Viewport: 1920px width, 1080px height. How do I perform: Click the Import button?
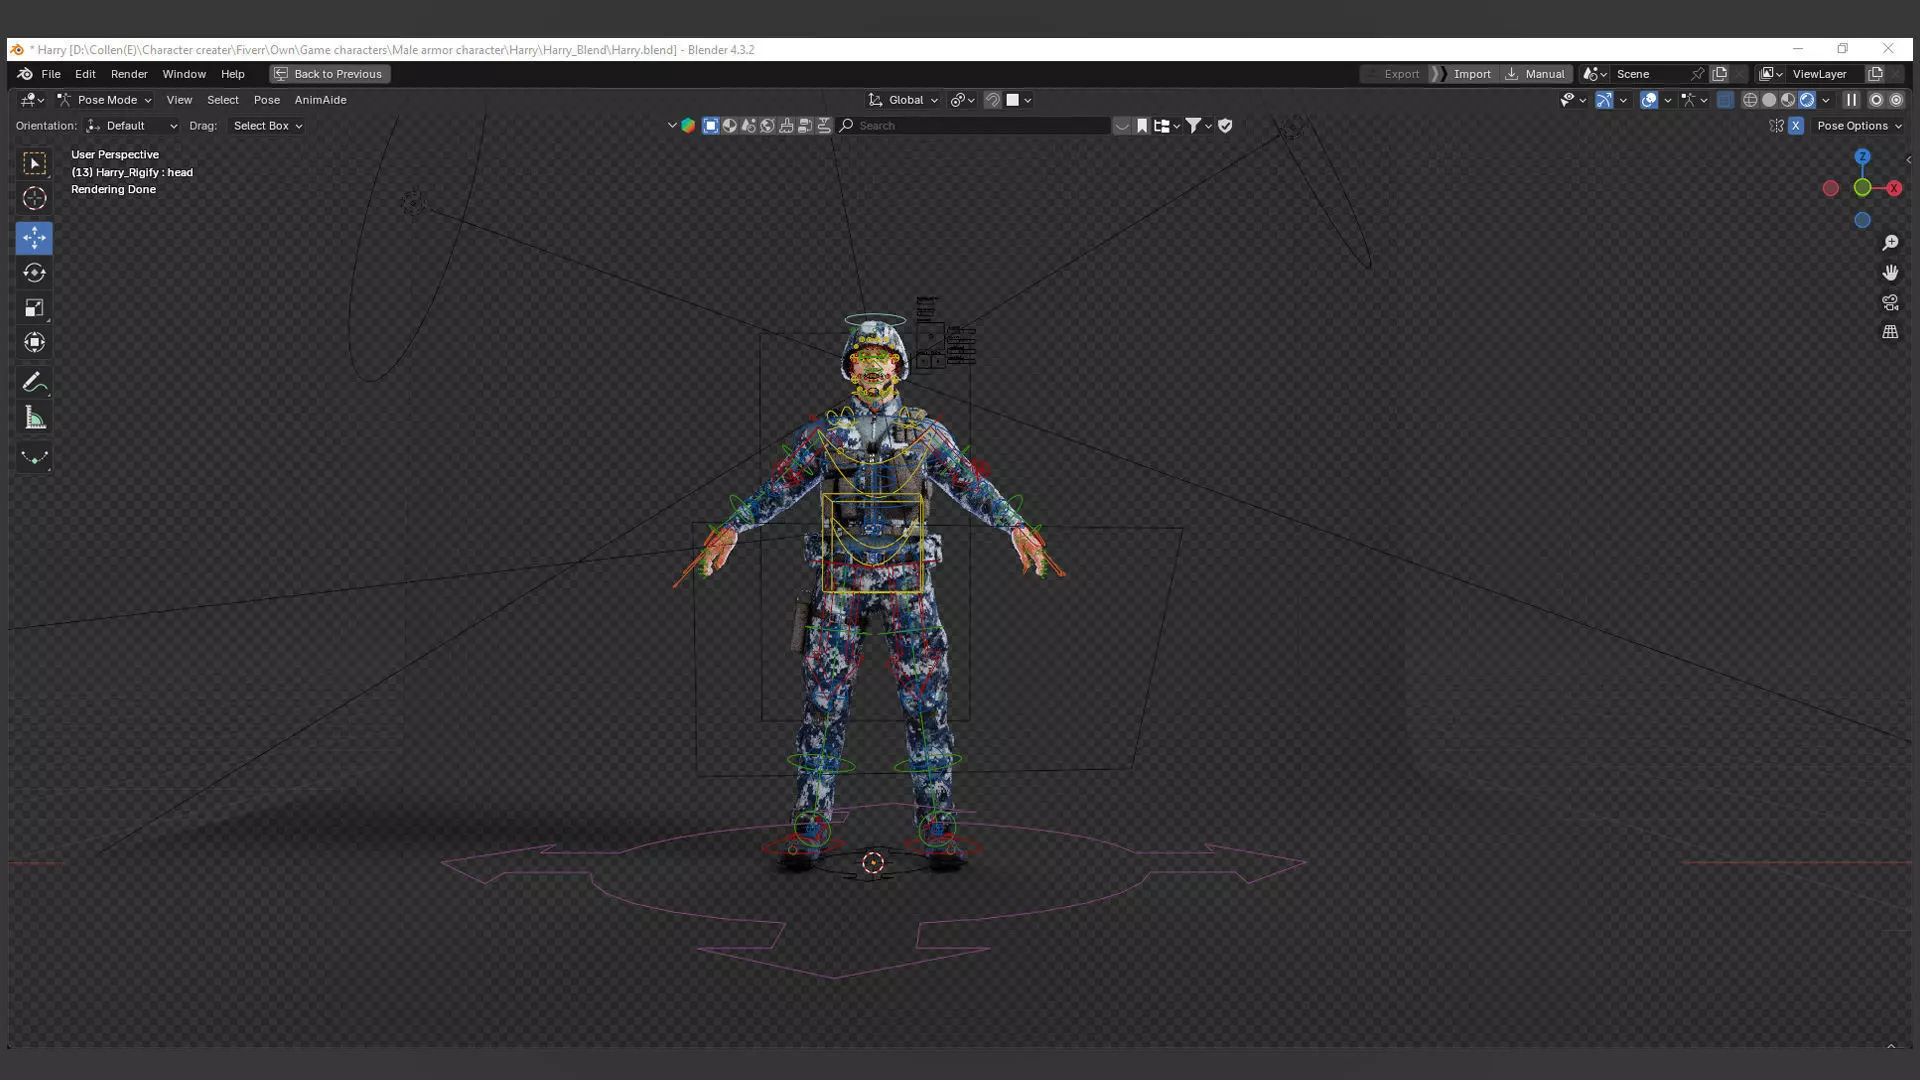pos(1471,74)
